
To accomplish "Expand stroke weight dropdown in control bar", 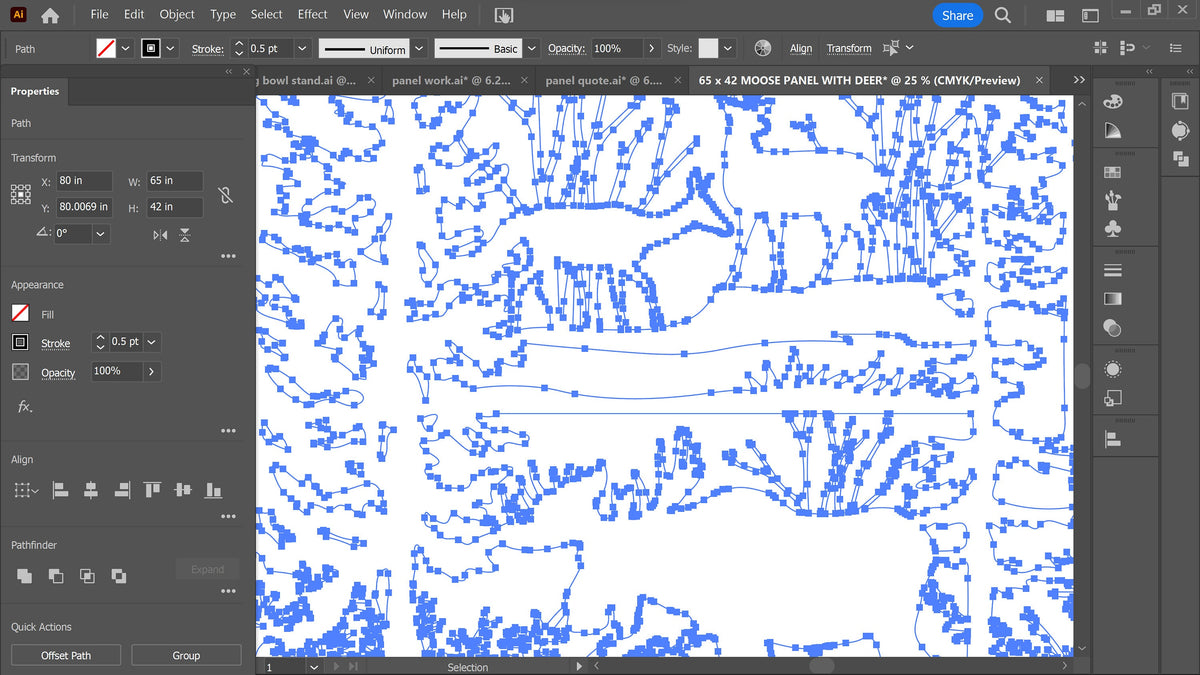I will (300, 48).
